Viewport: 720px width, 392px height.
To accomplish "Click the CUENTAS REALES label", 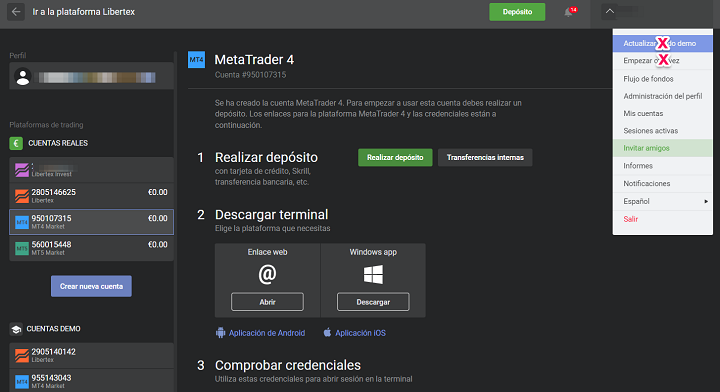I will [x=58, y=143].
